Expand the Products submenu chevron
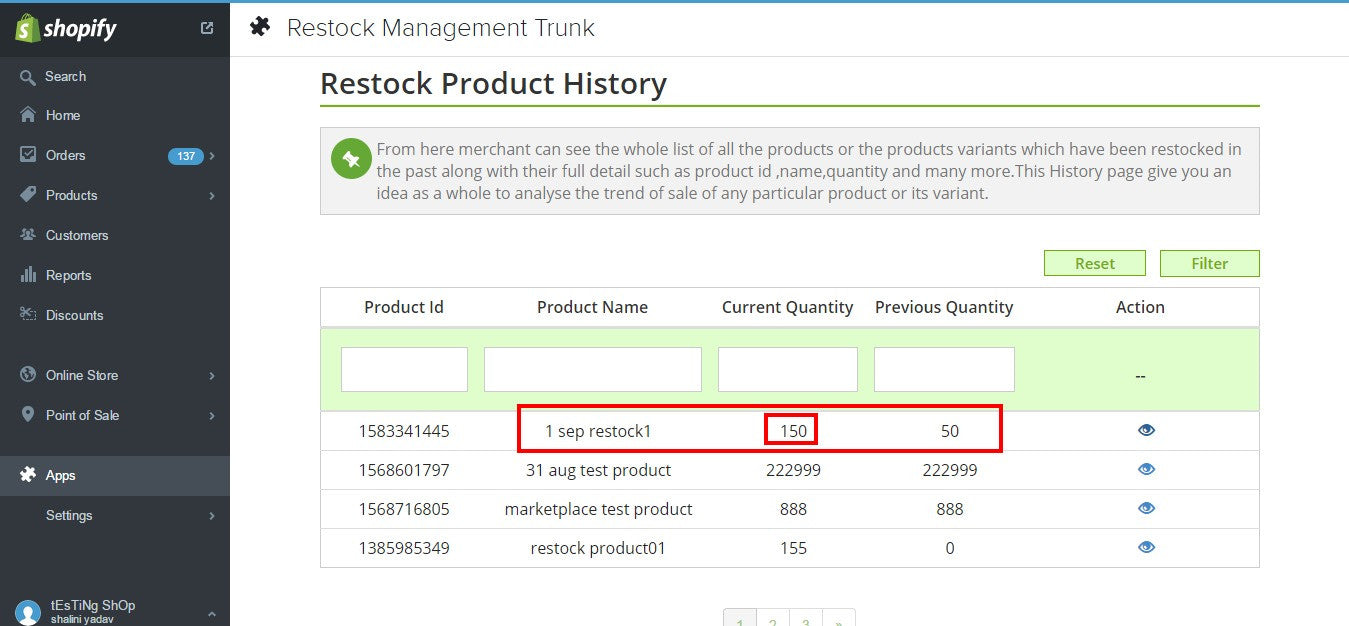This screenshot has width=1349, height=626. (x=212, y=196)
